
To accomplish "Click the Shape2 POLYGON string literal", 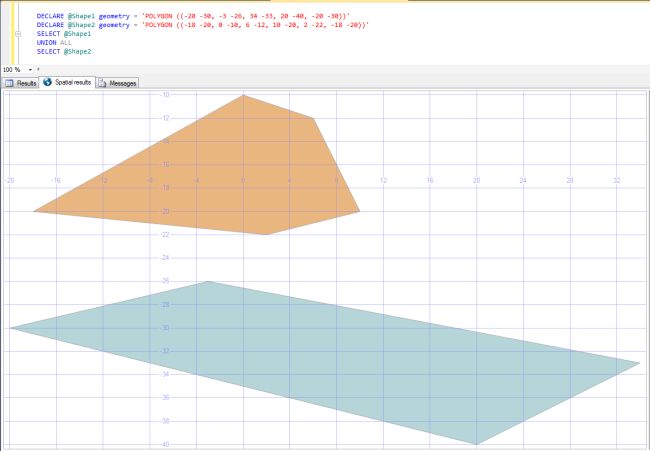I will [255, 25].
